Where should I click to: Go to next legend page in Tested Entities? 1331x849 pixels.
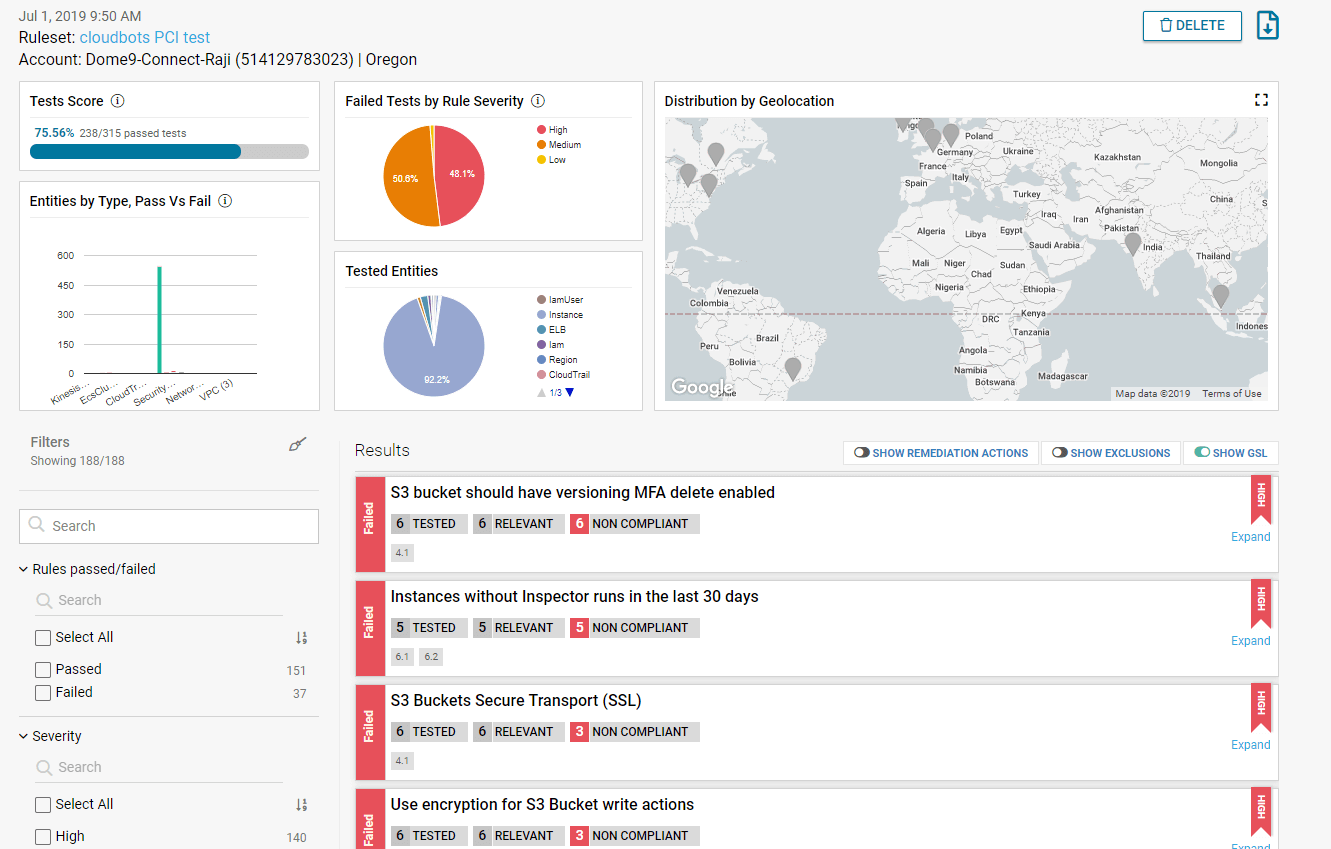[x=570, y=392]
